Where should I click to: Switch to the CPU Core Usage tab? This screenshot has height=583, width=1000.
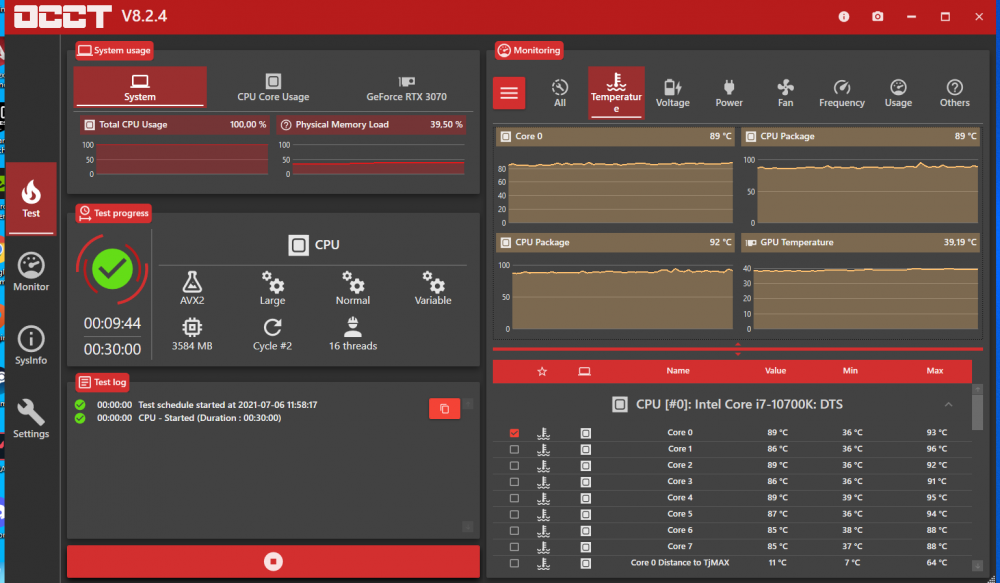pyautogui.click(x=273, y=87)
